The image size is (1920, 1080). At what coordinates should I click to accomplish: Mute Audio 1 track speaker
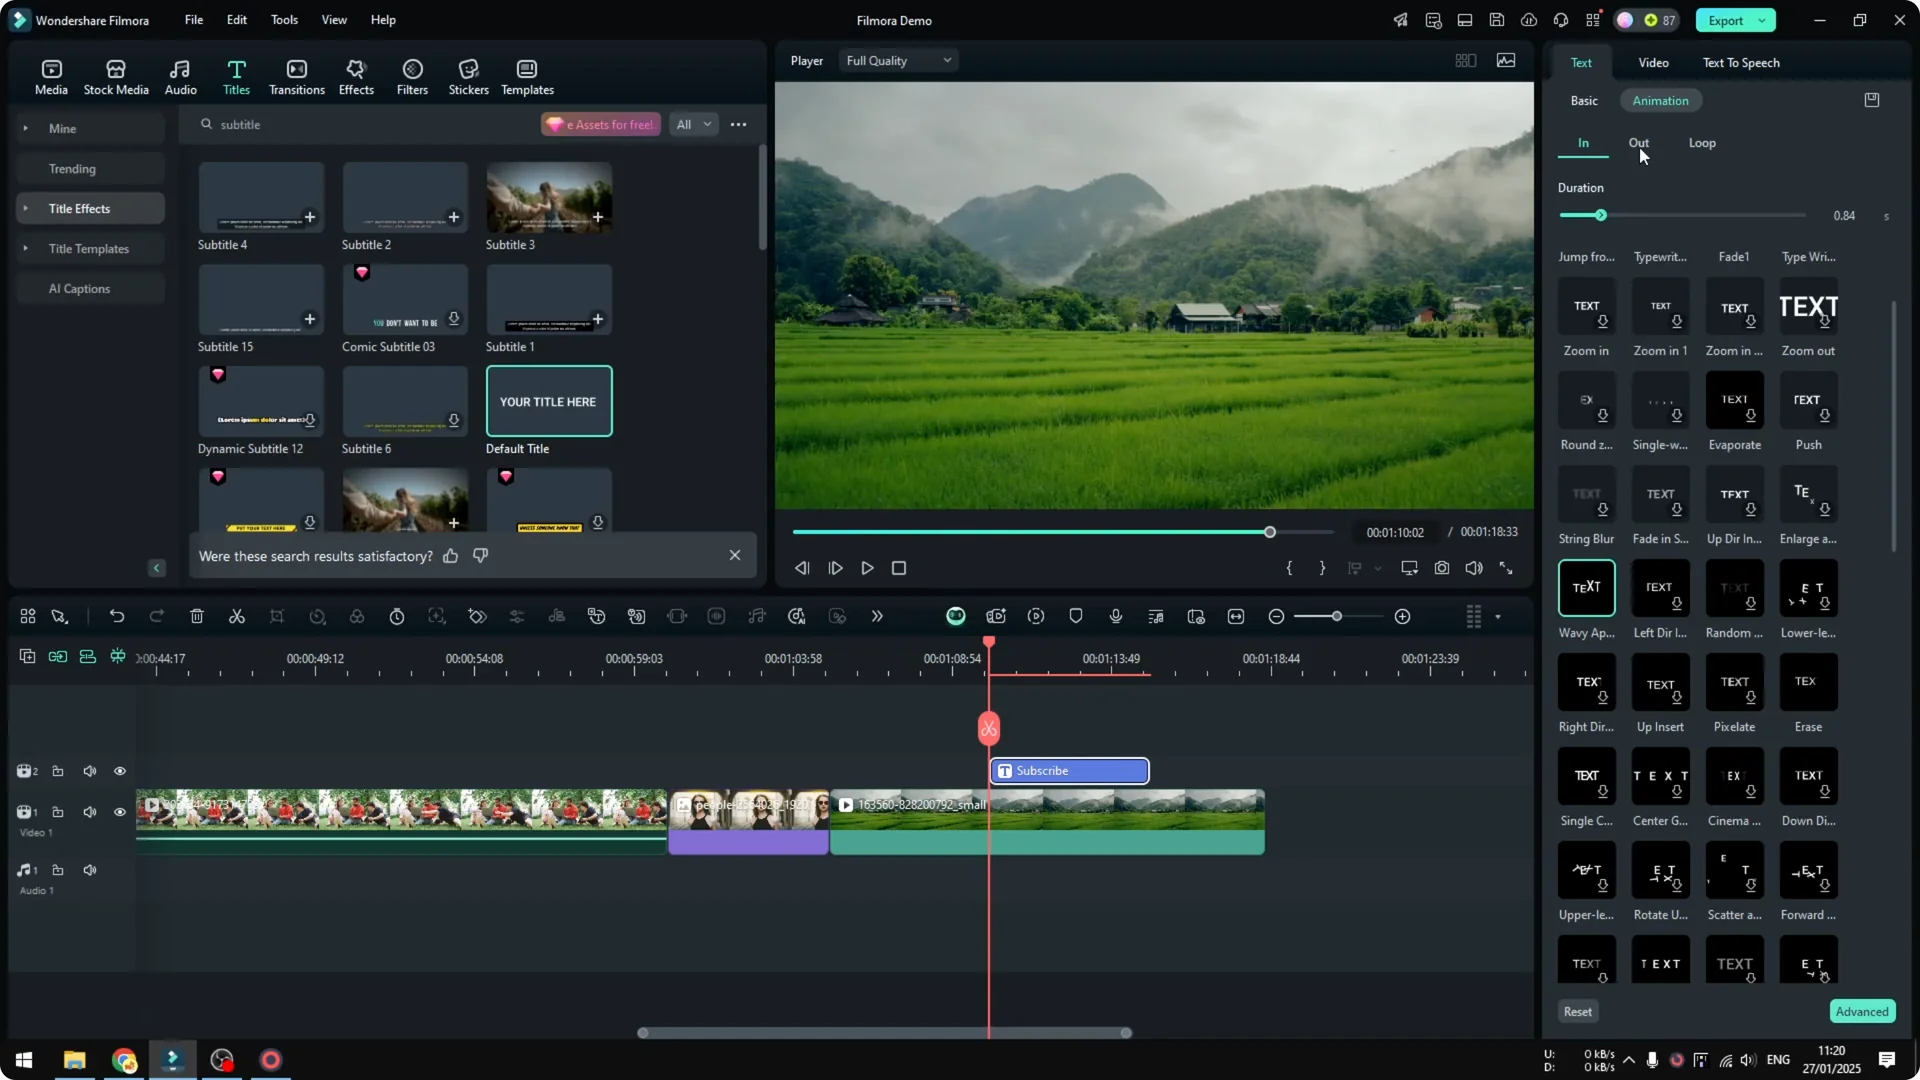tap(90, 870)
